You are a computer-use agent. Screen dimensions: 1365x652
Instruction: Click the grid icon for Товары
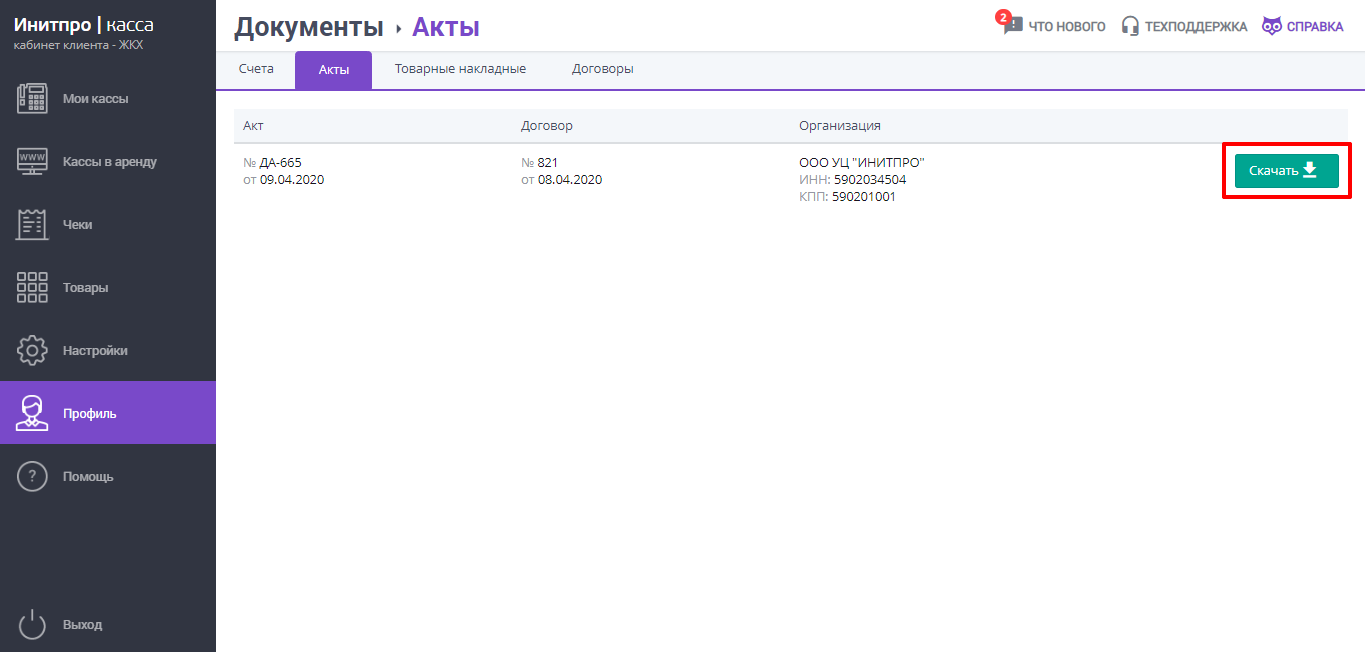tap(32, 287)
